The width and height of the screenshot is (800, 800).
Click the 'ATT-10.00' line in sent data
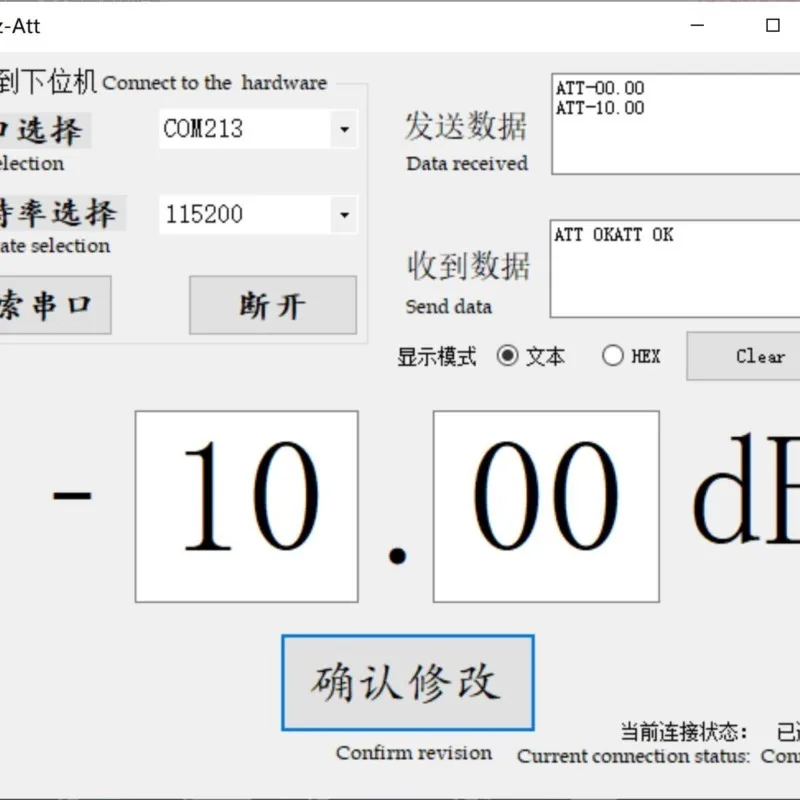coord(600,108)
